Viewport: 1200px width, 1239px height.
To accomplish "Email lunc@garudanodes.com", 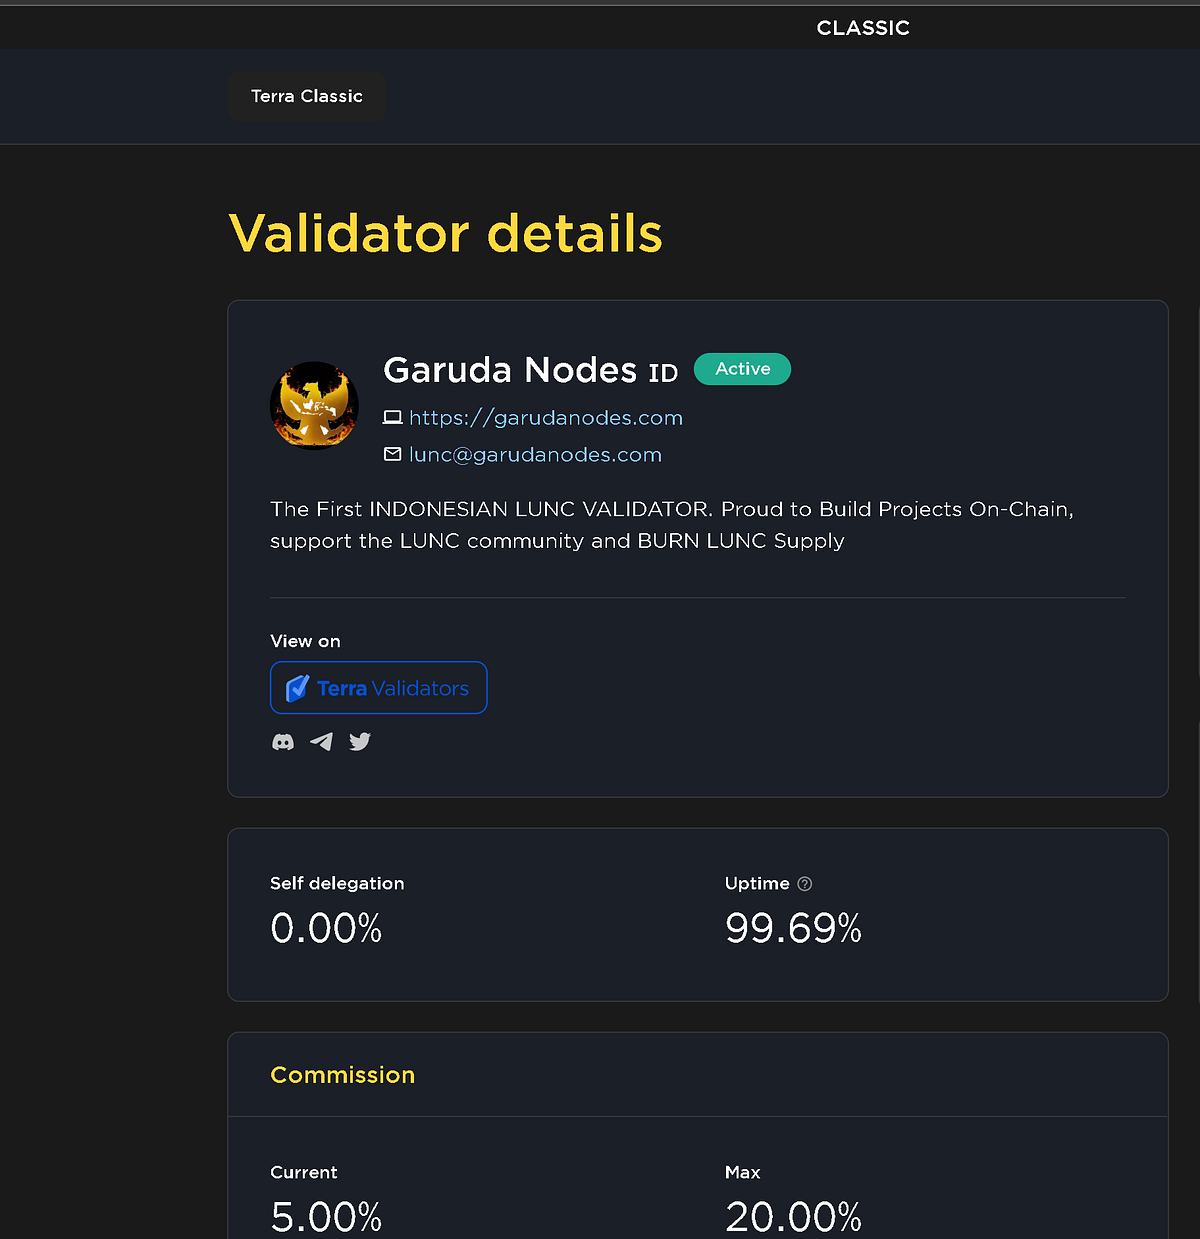I will point(535,453).
